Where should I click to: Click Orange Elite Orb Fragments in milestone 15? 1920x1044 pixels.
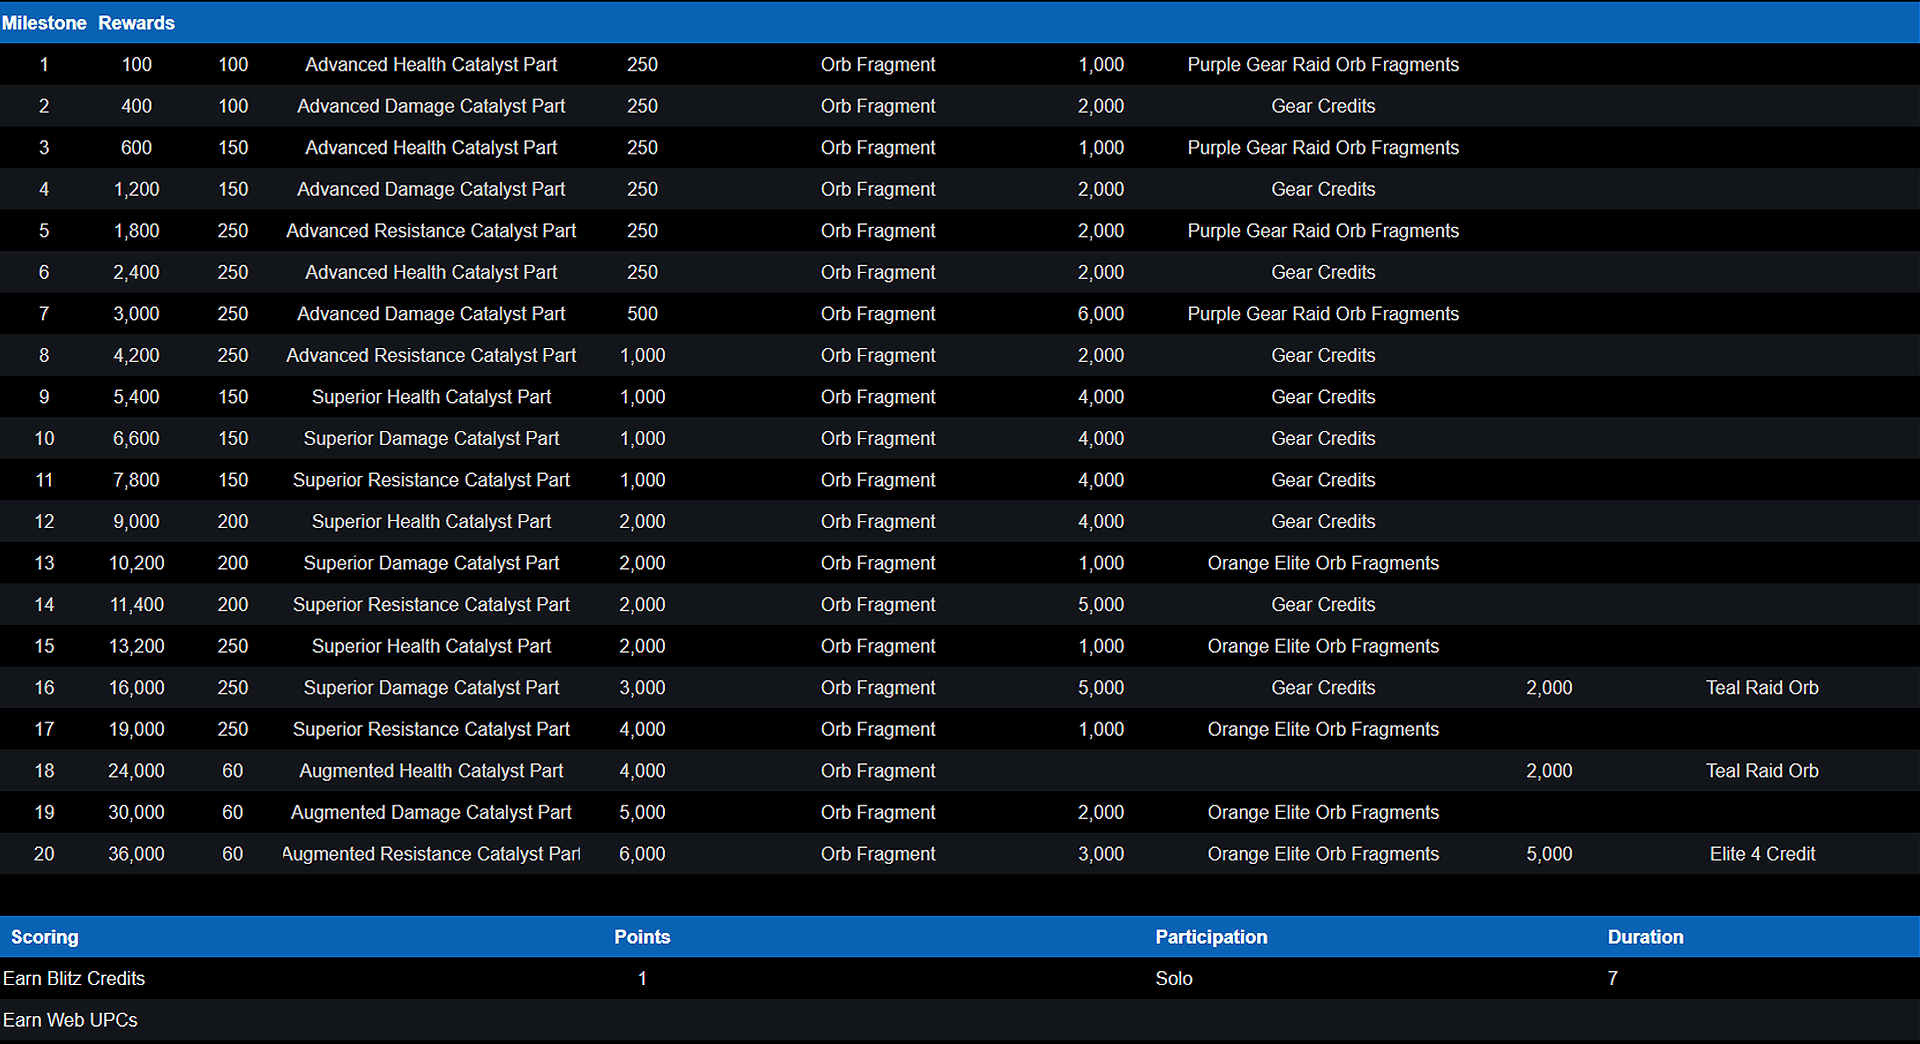pos(1323,646)
